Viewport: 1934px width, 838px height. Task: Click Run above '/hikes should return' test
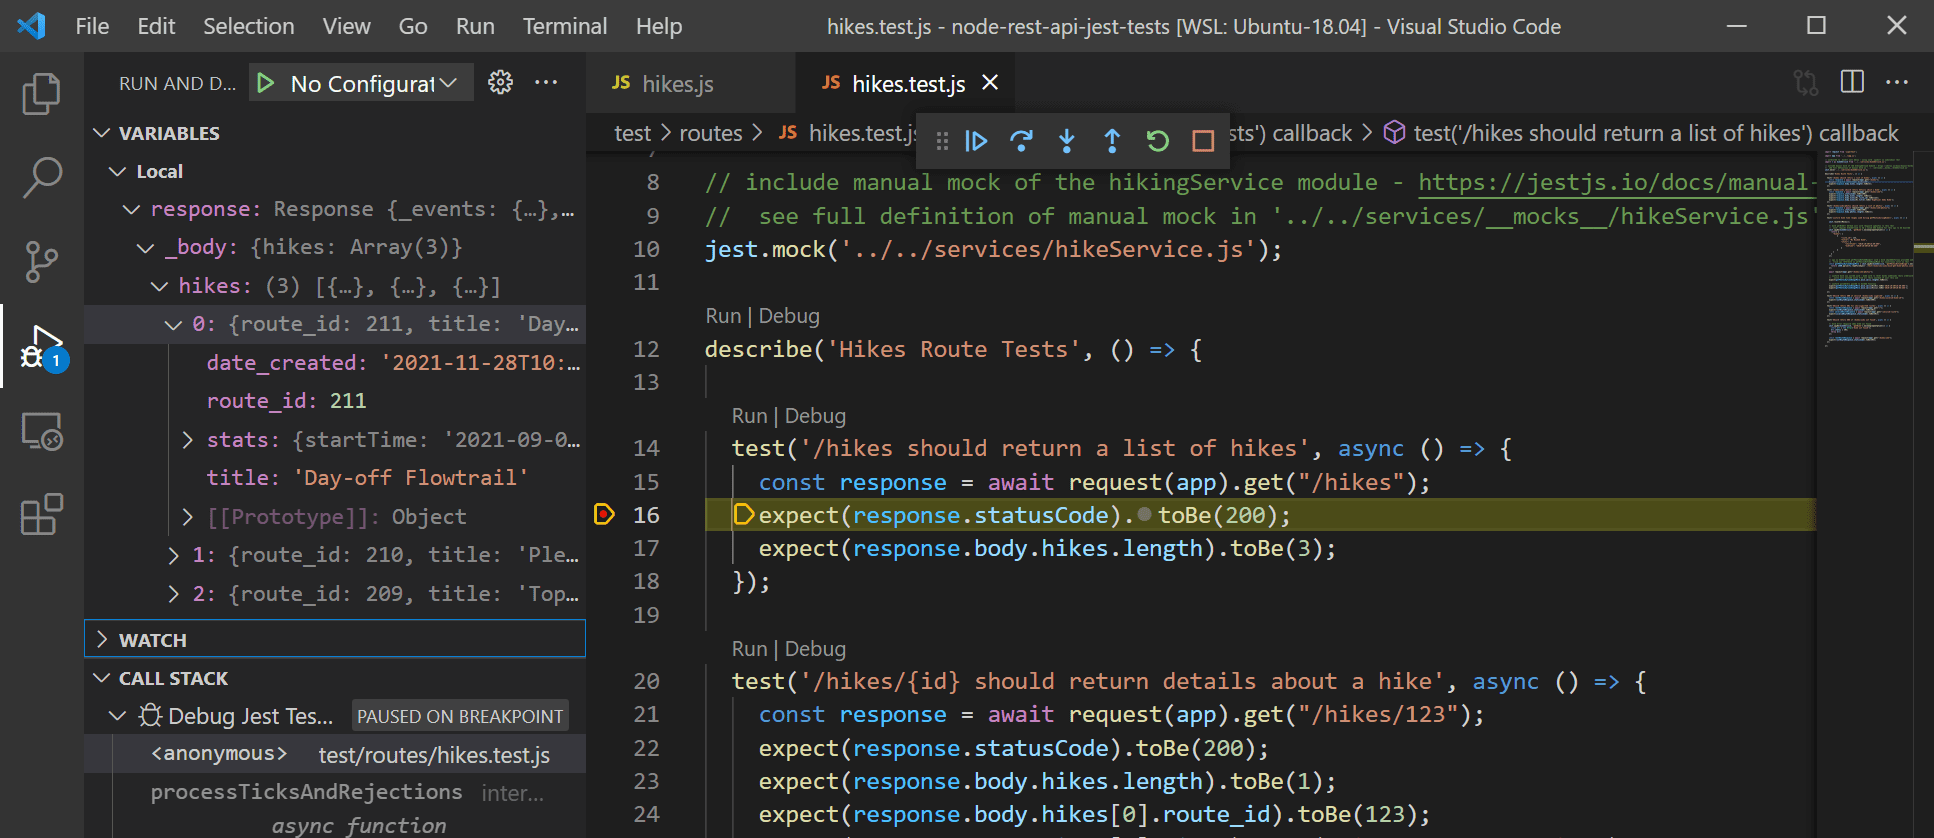coord(749,416)
